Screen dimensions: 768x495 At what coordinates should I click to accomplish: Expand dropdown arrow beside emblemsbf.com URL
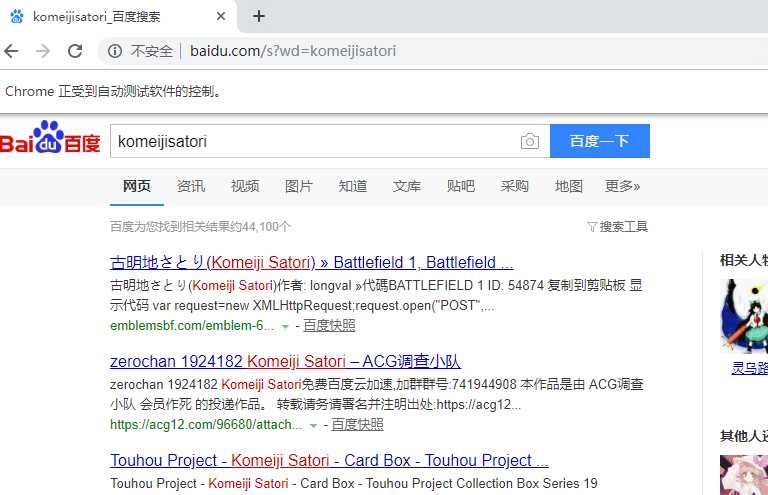[285, 327]
